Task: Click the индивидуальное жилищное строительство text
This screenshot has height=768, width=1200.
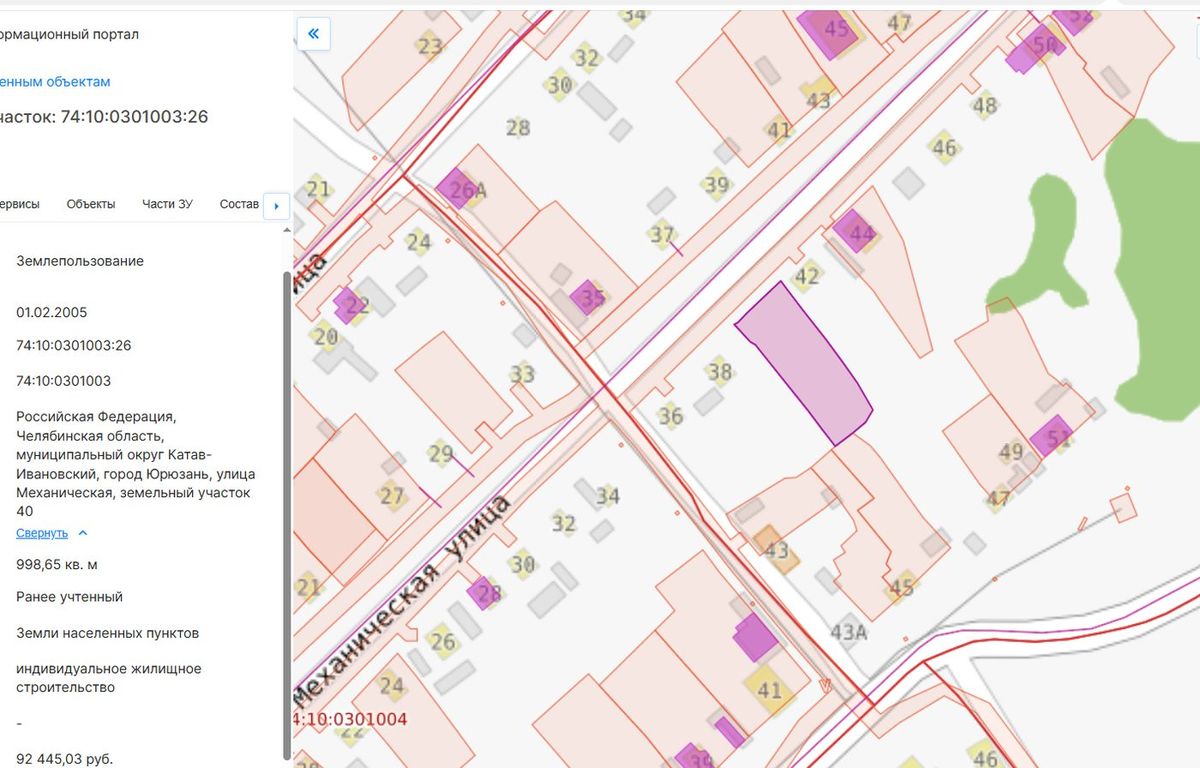Action: point(109,678)
